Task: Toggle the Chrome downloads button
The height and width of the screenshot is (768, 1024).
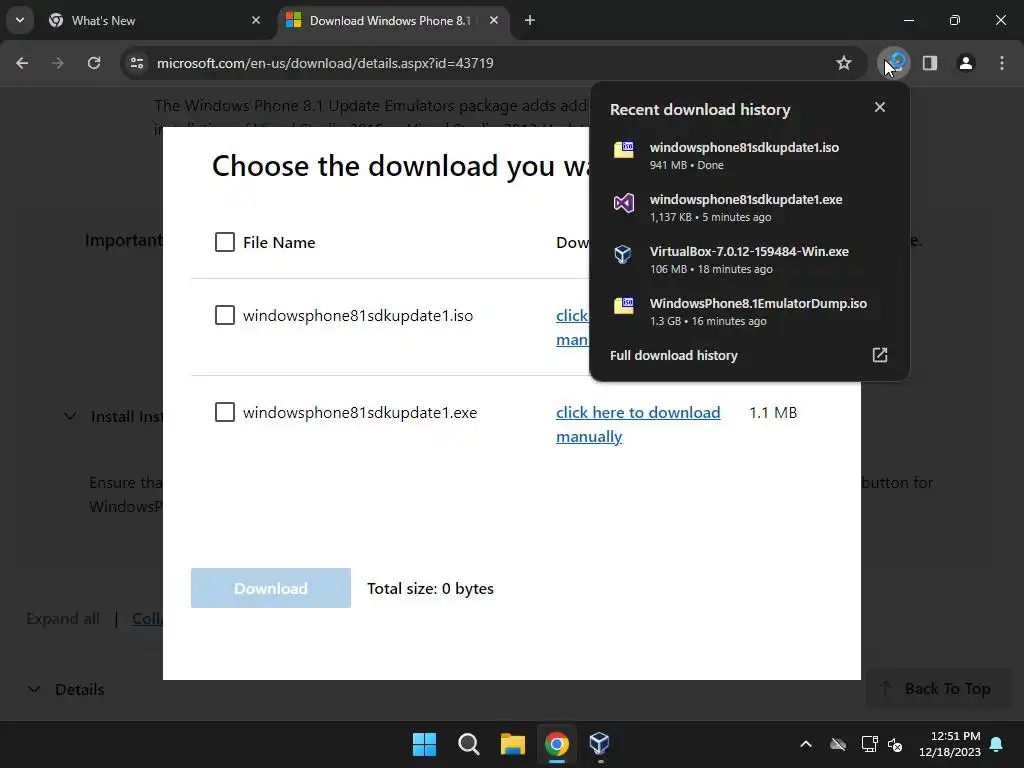Action: click(x=894, y=63)
